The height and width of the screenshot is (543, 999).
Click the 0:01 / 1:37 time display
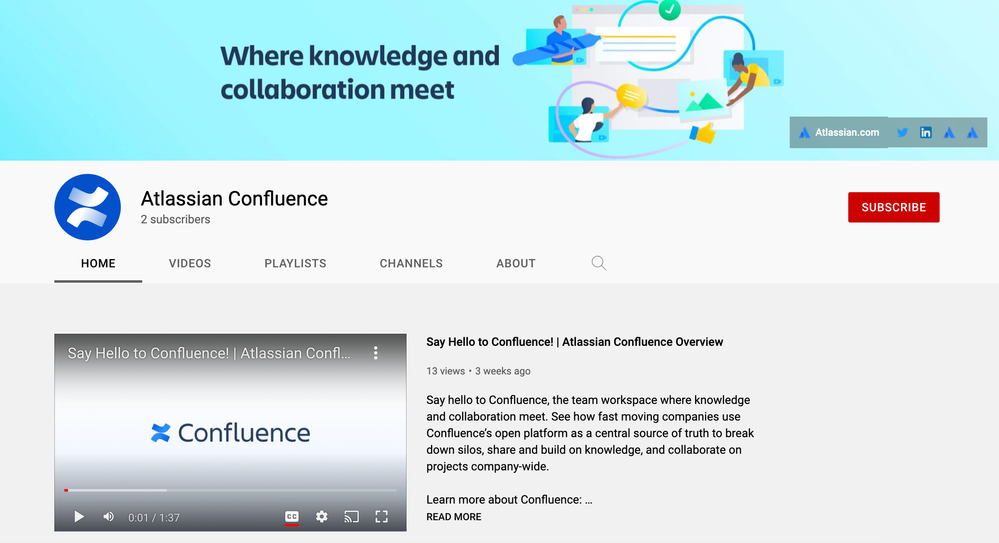154,518
